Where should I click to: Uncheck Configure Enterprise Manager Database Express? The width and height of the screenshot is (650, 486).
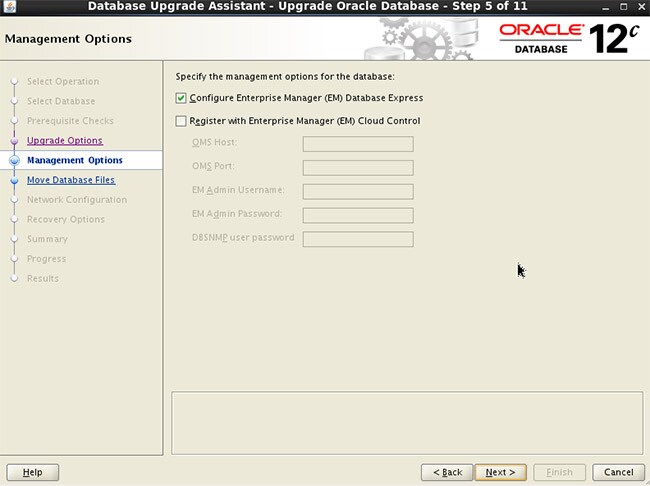[x=181, y=98]
